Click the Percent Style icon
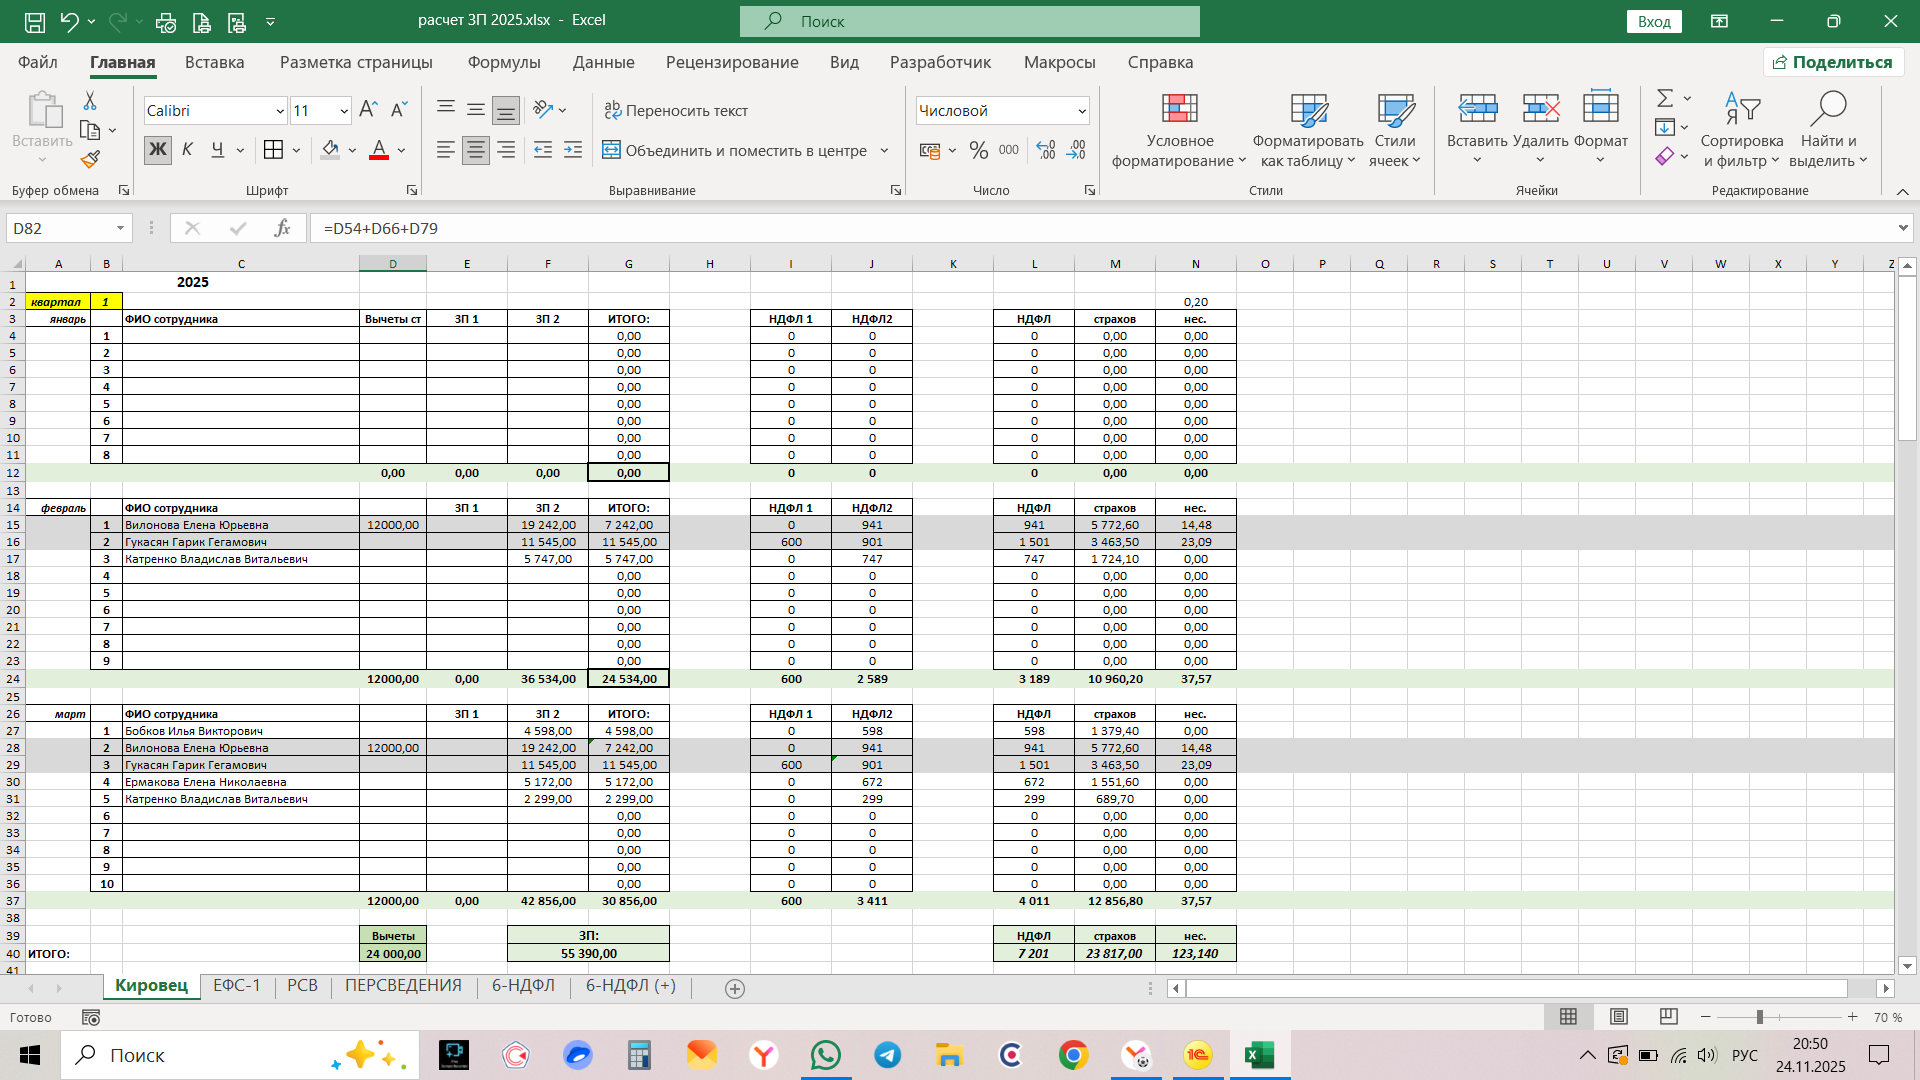 coord(978,150)
